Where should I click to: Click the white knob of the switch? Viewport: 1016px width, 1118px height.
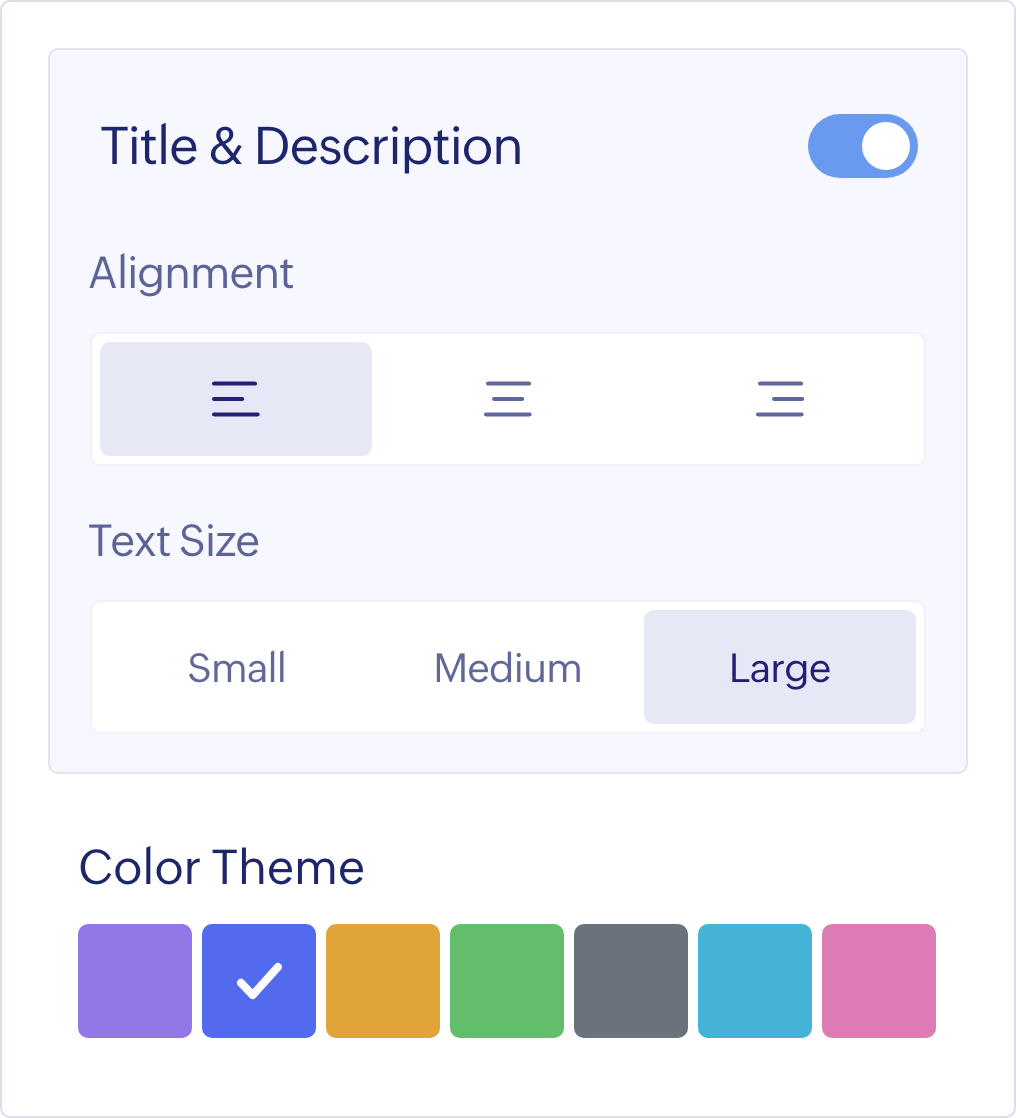(x=886, y=146)
